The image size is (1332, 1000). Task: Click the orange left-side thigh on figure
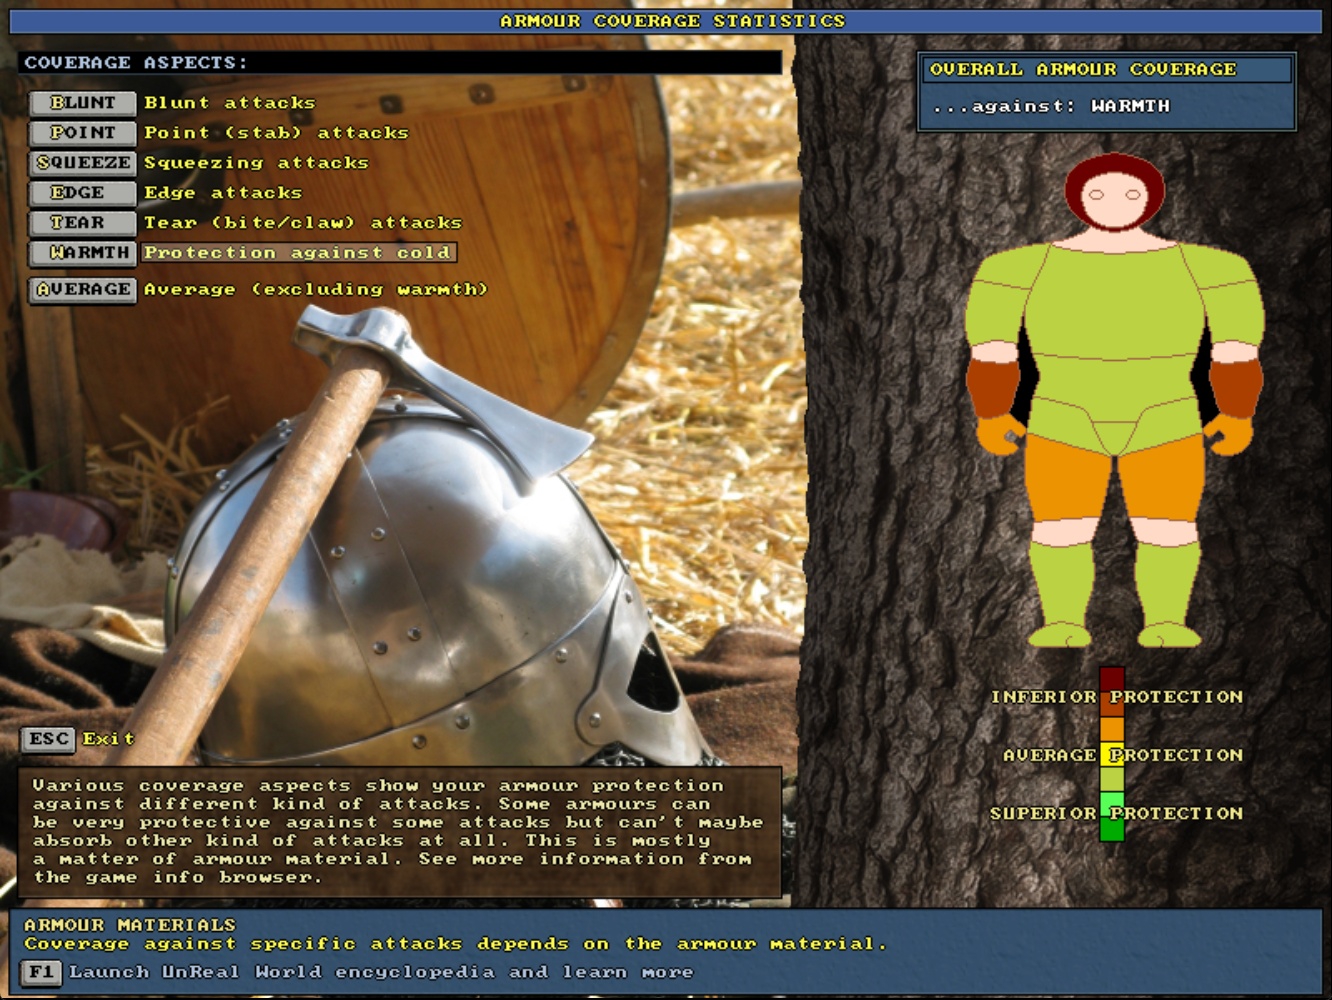tap(1067, 480)
